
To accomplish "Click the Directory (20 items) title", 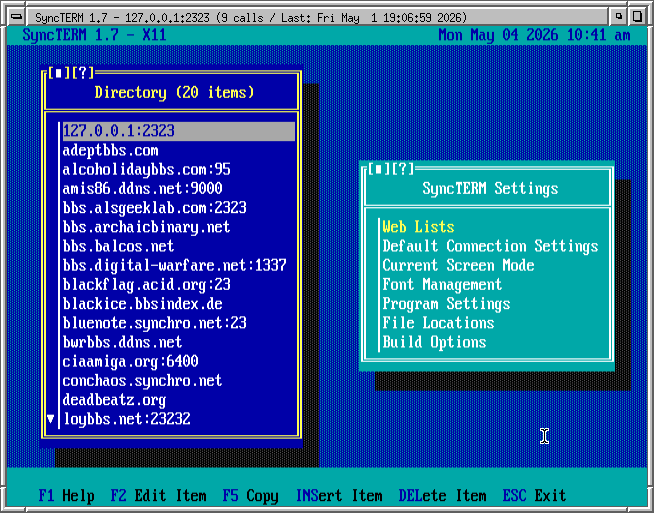I will point(174,92).
